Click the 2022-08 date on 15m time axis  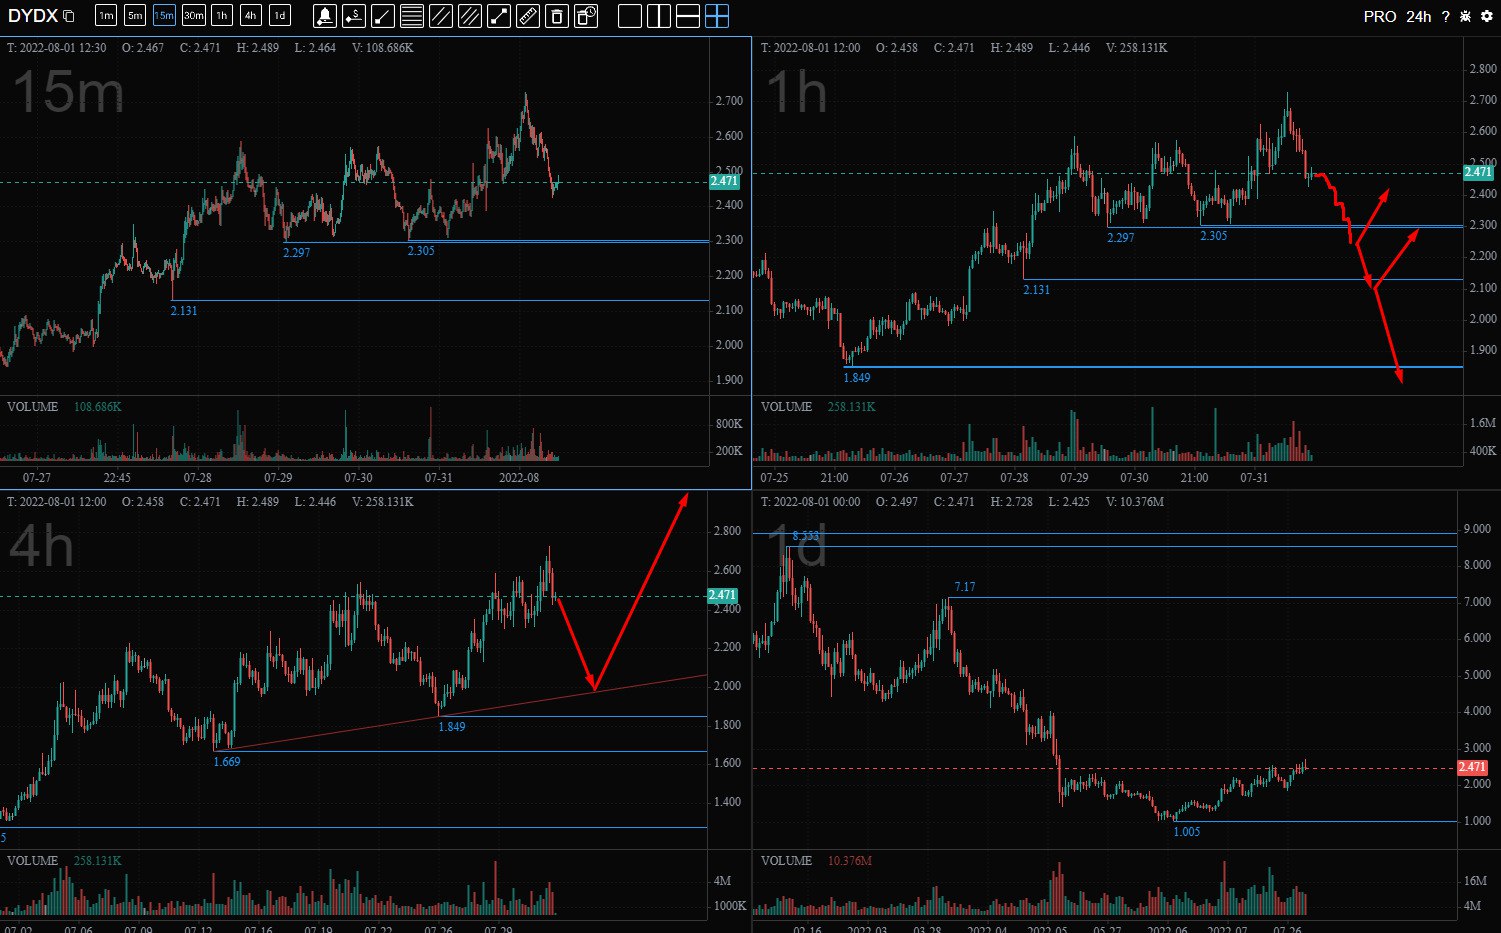(x=519, y=478)
